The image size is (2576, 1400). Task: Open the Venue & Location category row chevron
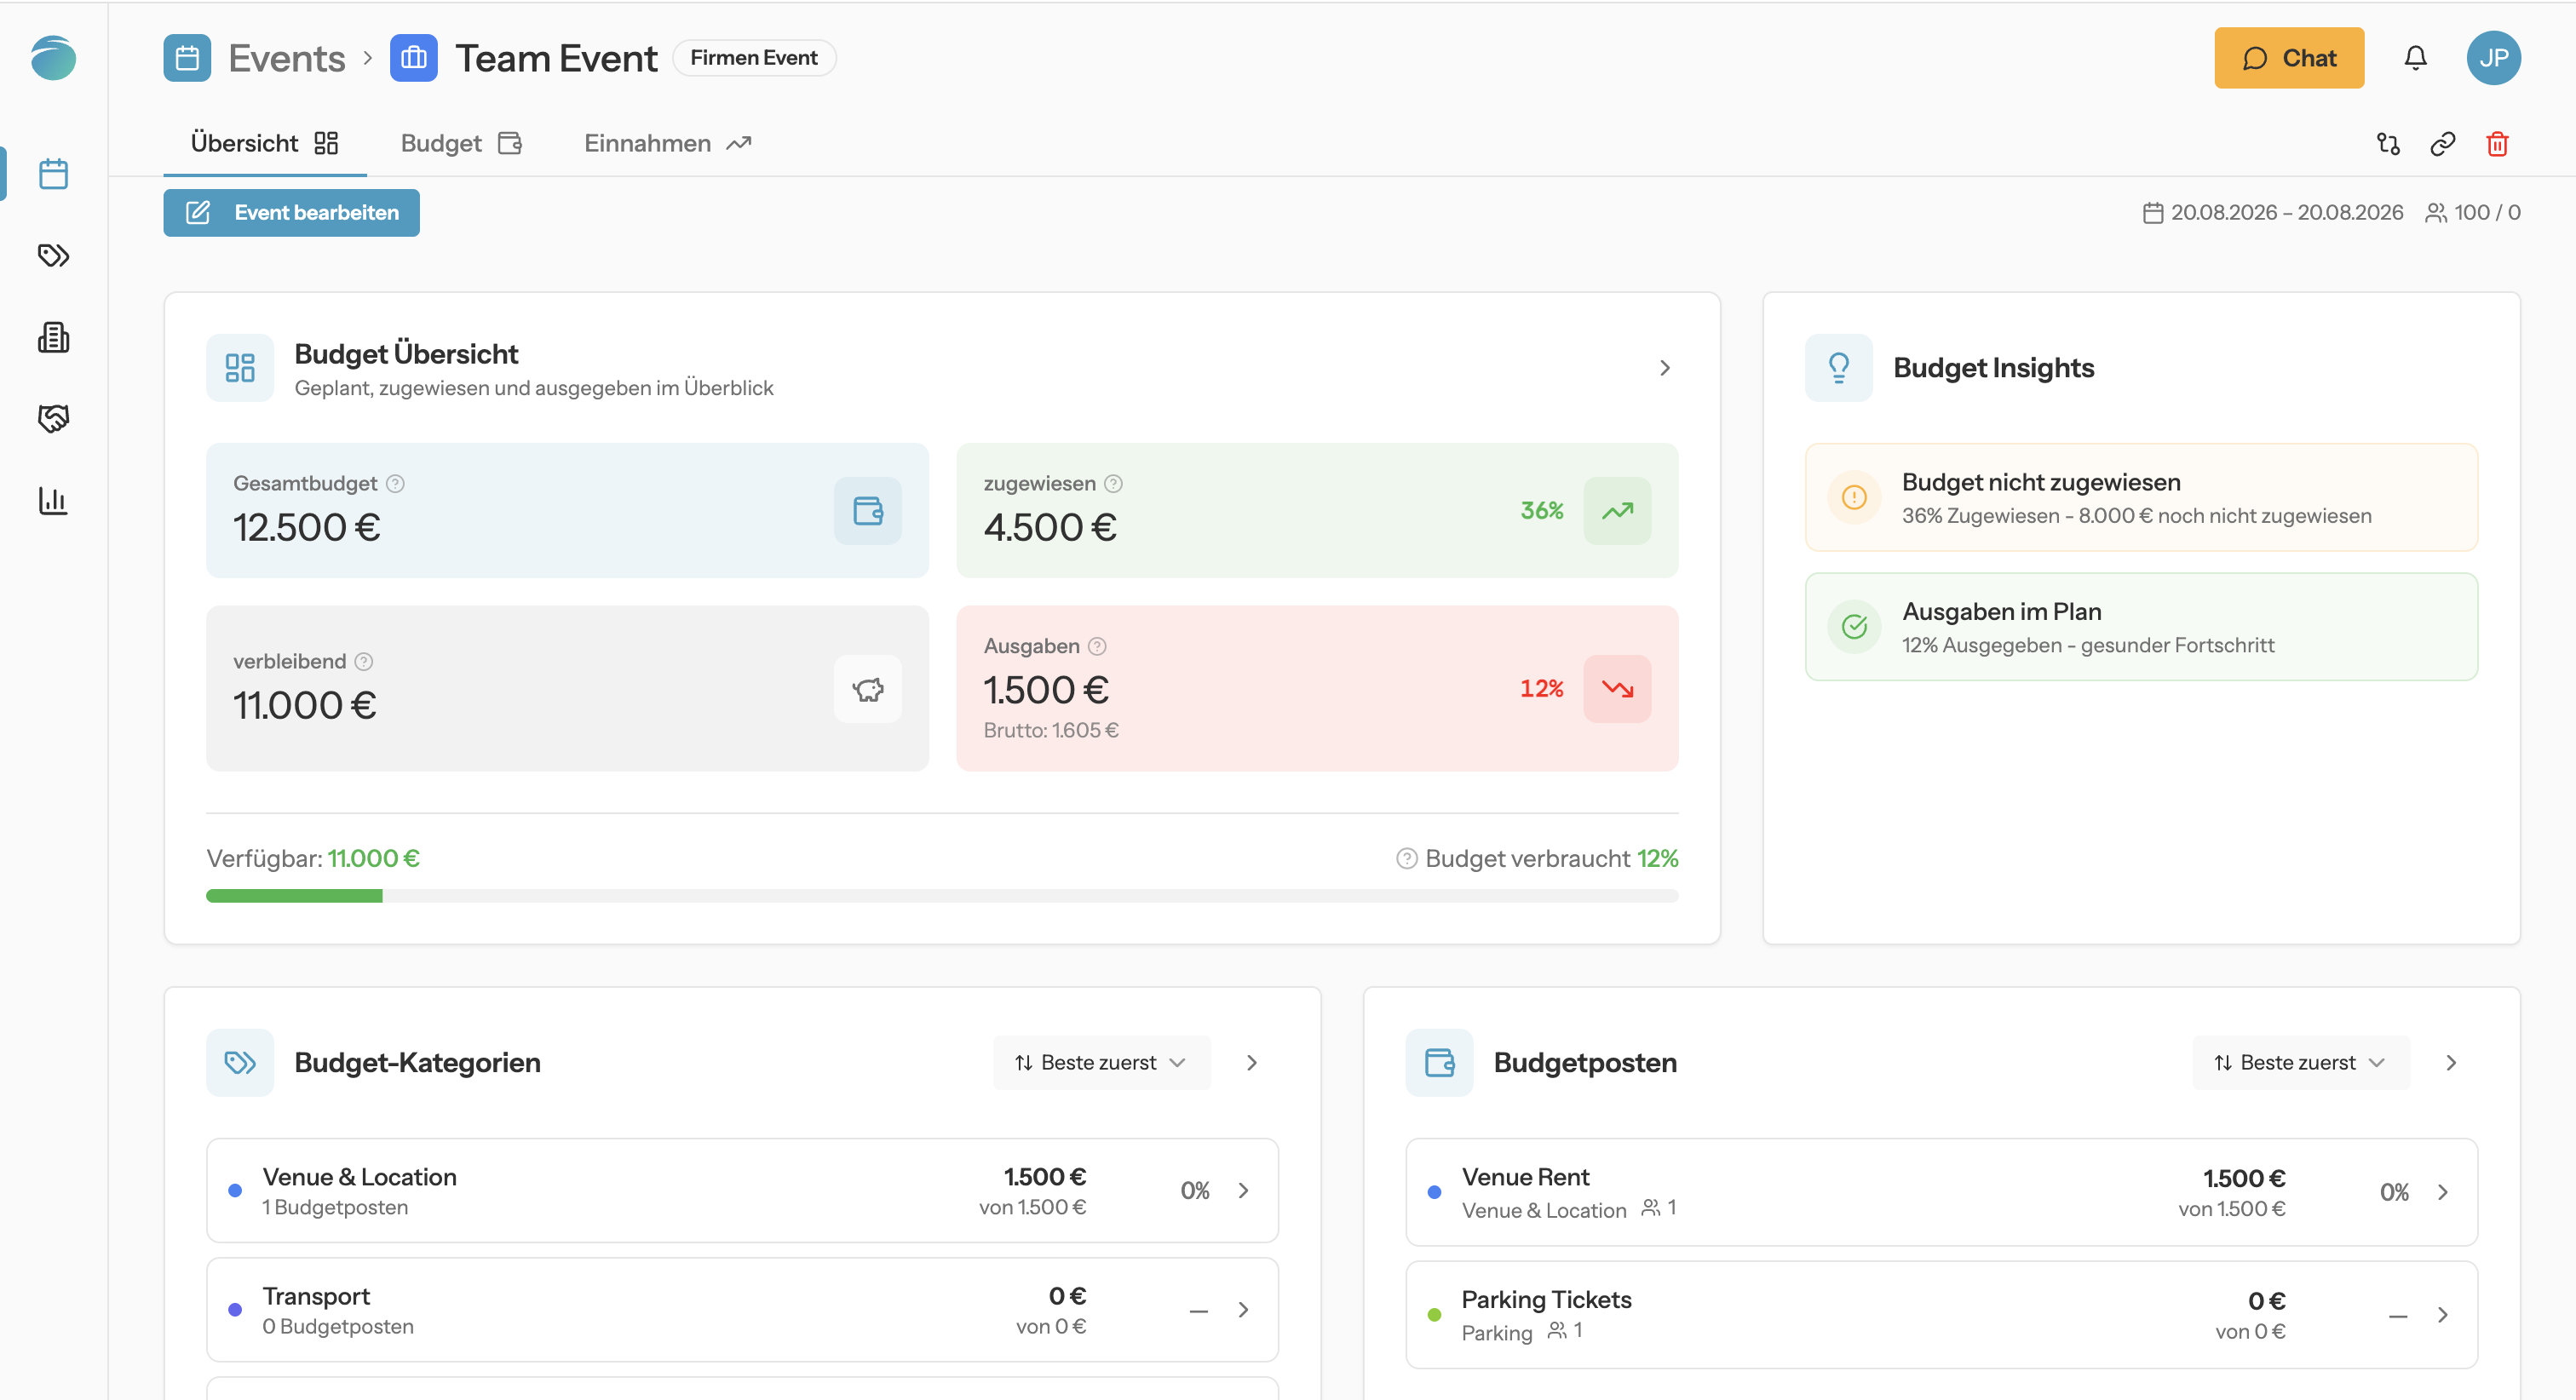point(1243,1191)
